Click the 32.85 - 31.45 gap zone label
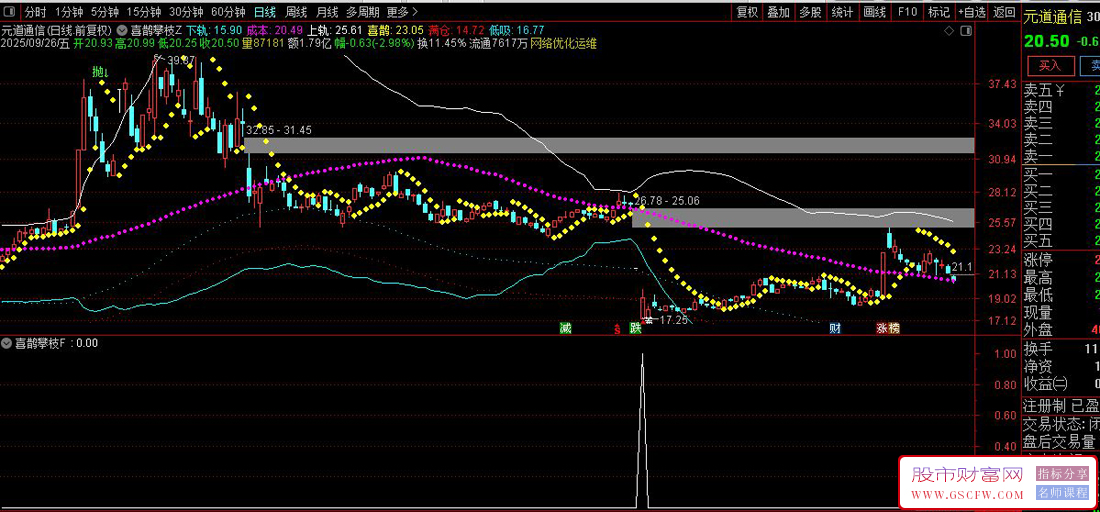 click(x=279, y=130)
